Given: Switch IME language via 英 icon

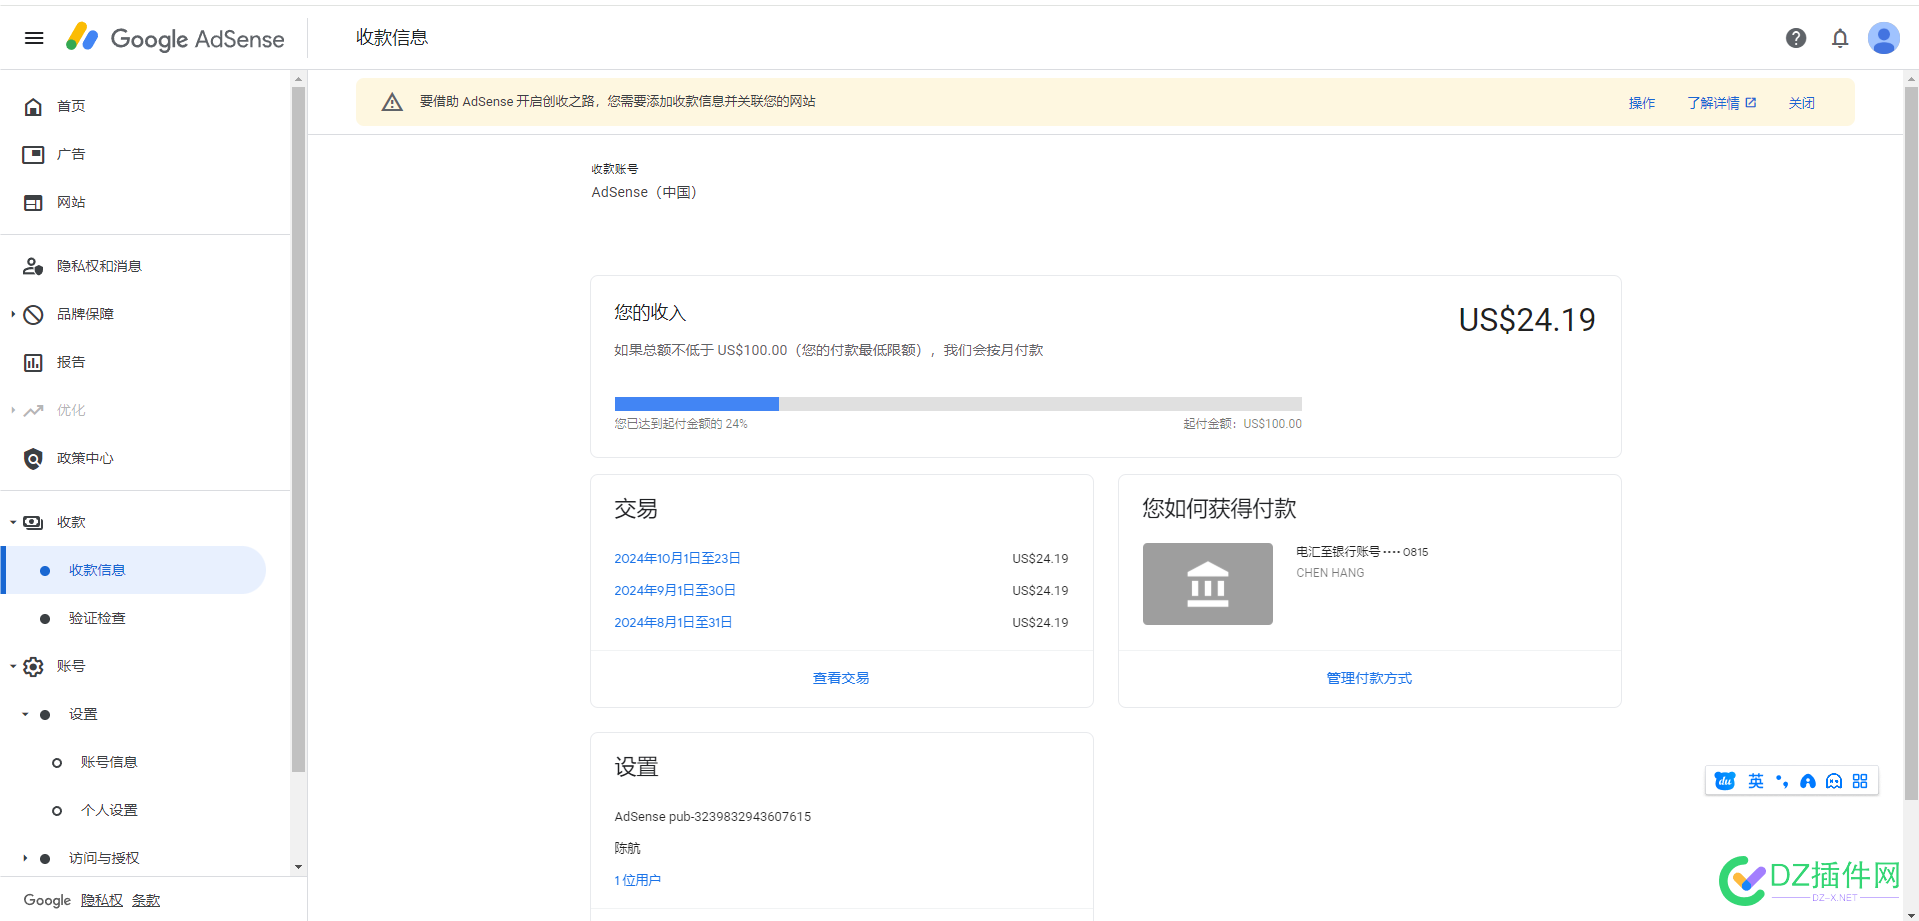Looking at the screenshot, I should [1756, 781].
